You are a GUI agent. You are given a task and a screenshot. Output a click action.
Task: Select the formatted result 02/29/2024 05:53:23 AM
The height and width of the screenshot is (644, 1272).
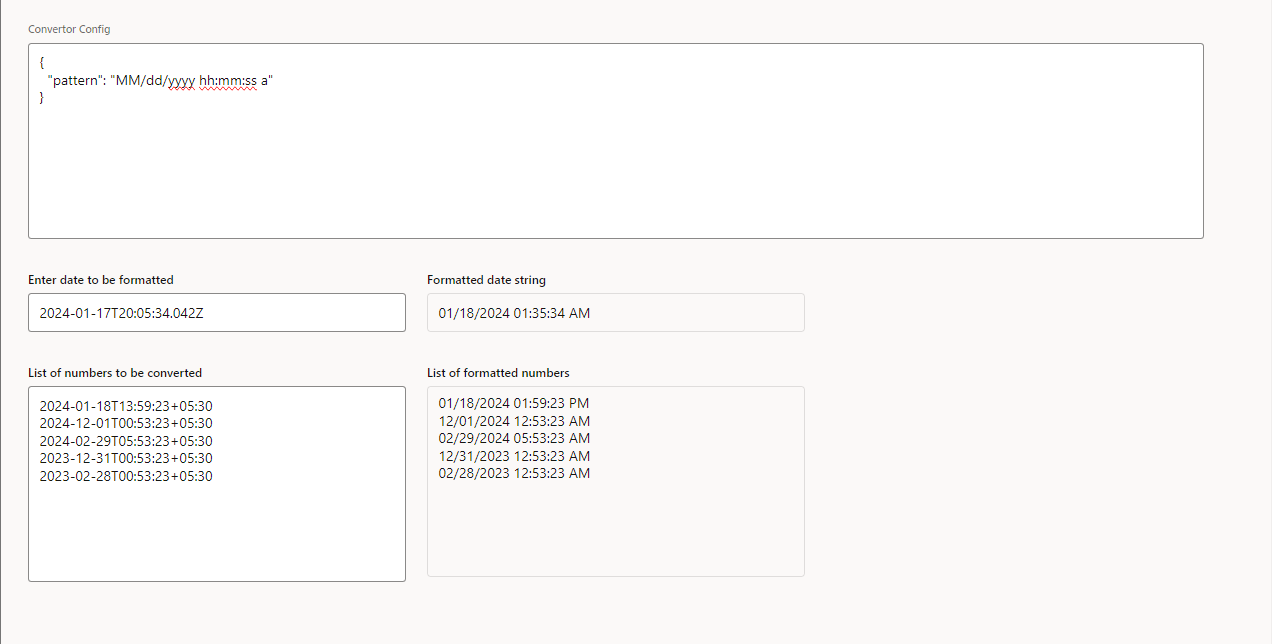pos(513,438)
